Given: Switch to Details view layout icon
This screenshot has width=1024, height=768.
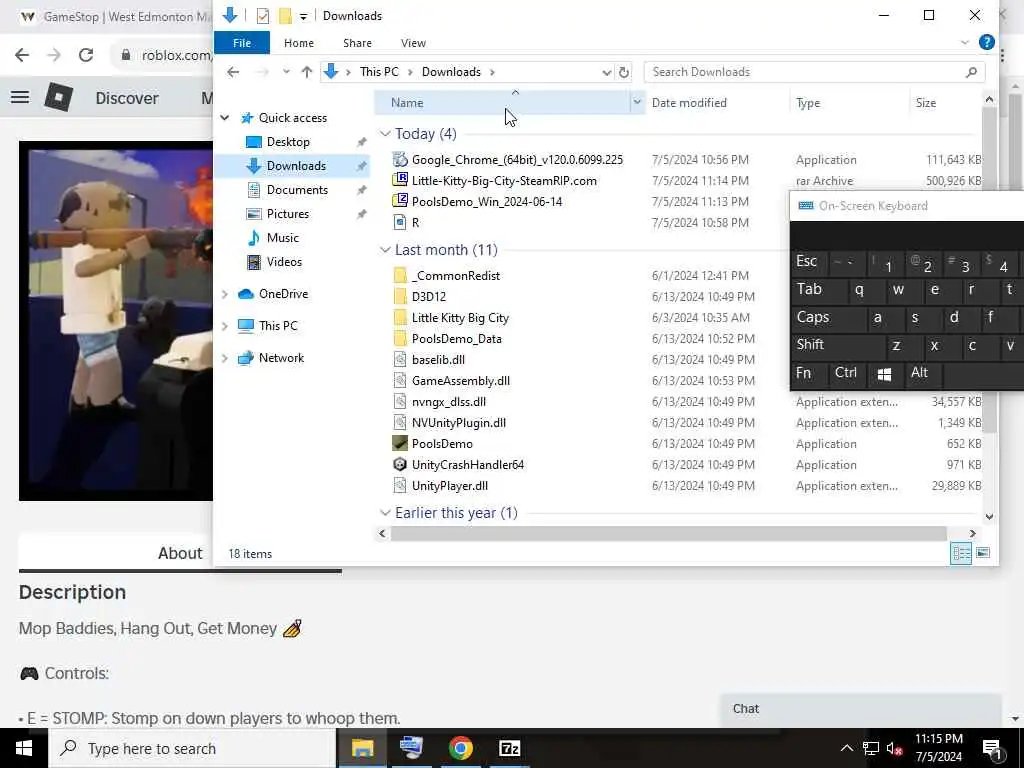Looking at the screenshot, I should (x=961, y=553).
